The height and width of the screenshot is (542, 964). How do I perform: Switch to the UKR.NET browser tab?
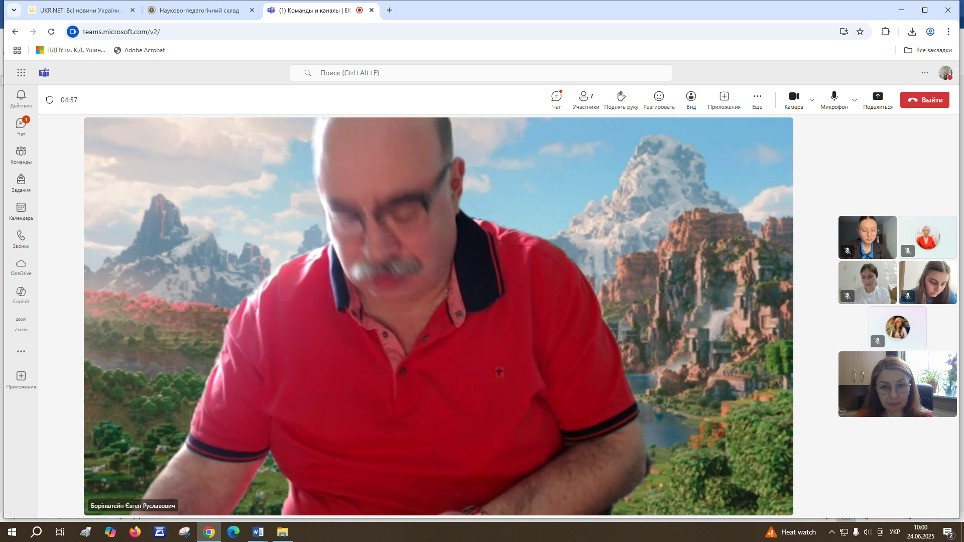coord(73,10)
